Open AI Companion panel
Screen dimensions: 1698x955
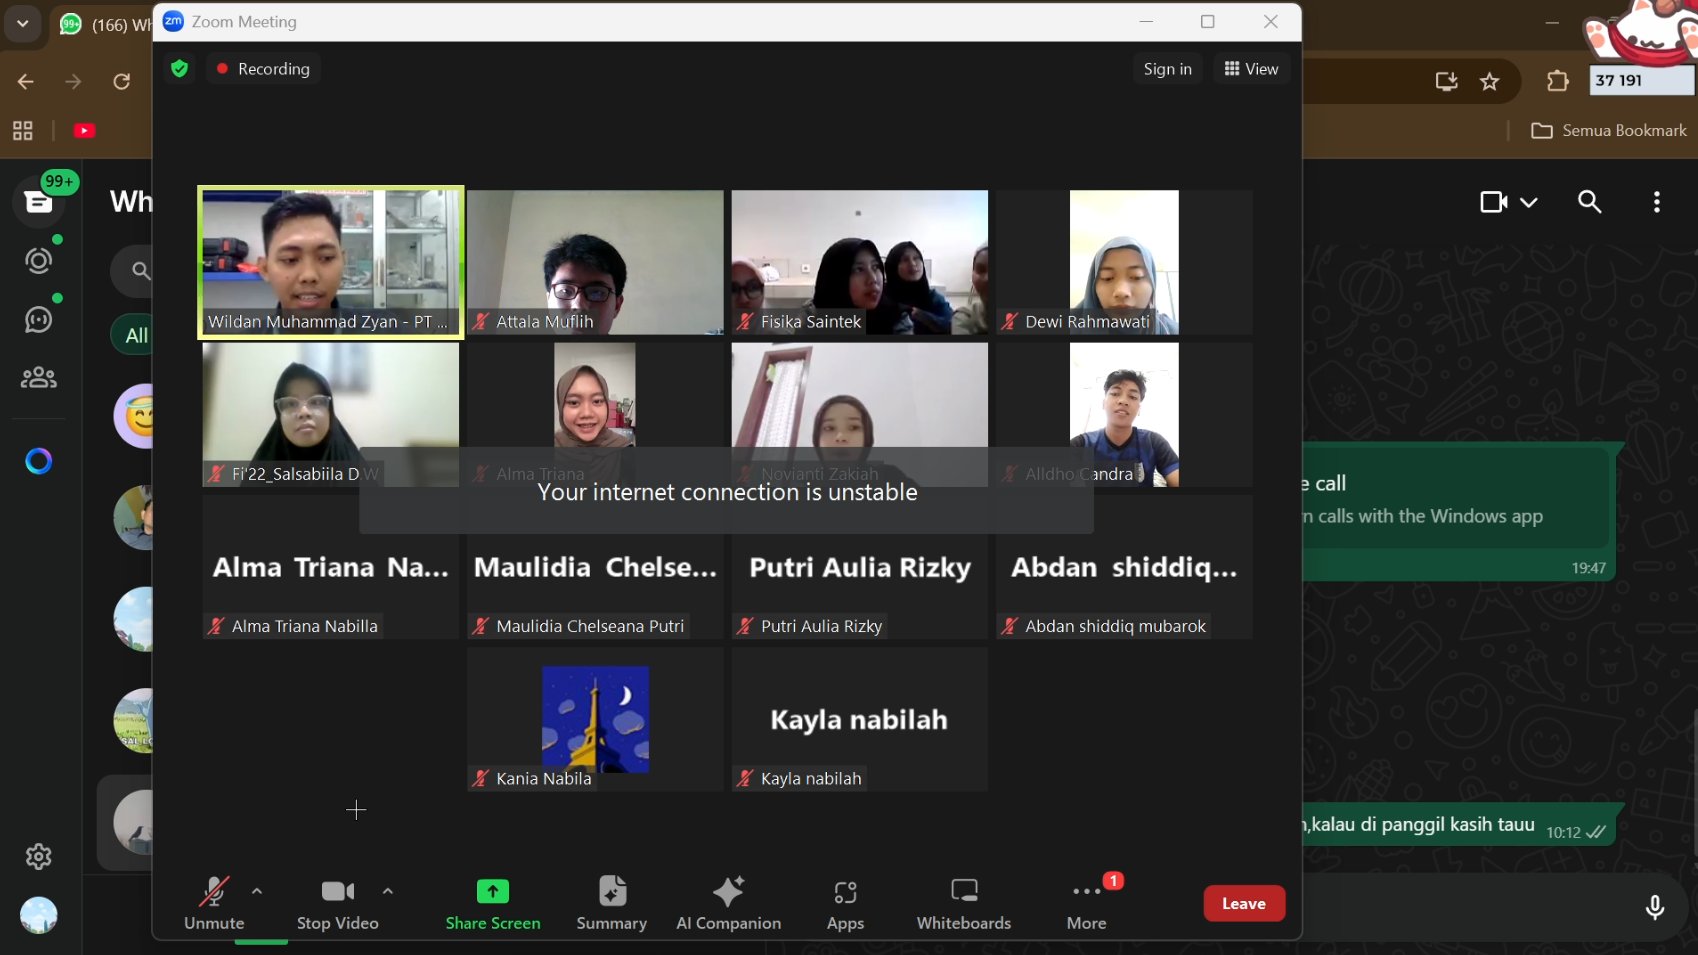pos(728,903)
